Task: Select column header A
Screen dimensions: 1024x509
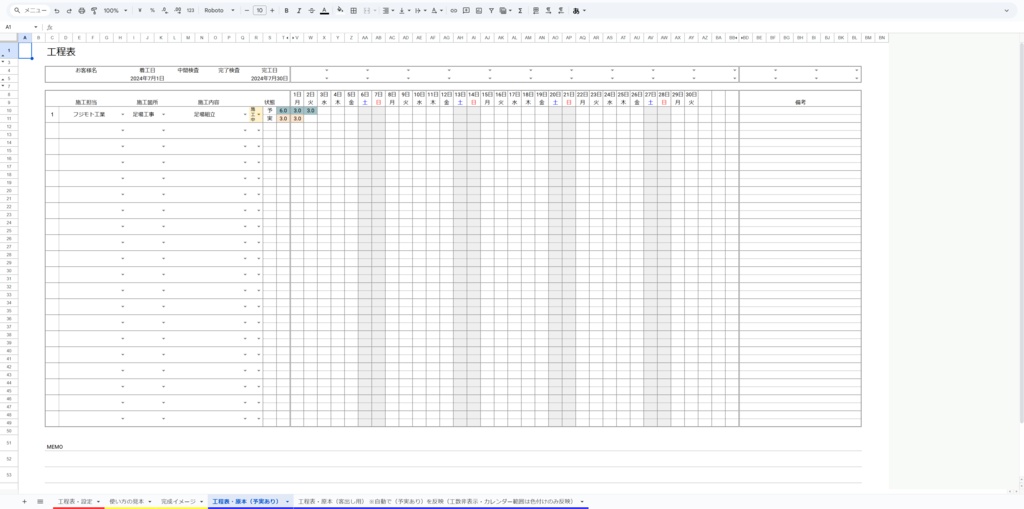Action: click(x=25, y=38)
